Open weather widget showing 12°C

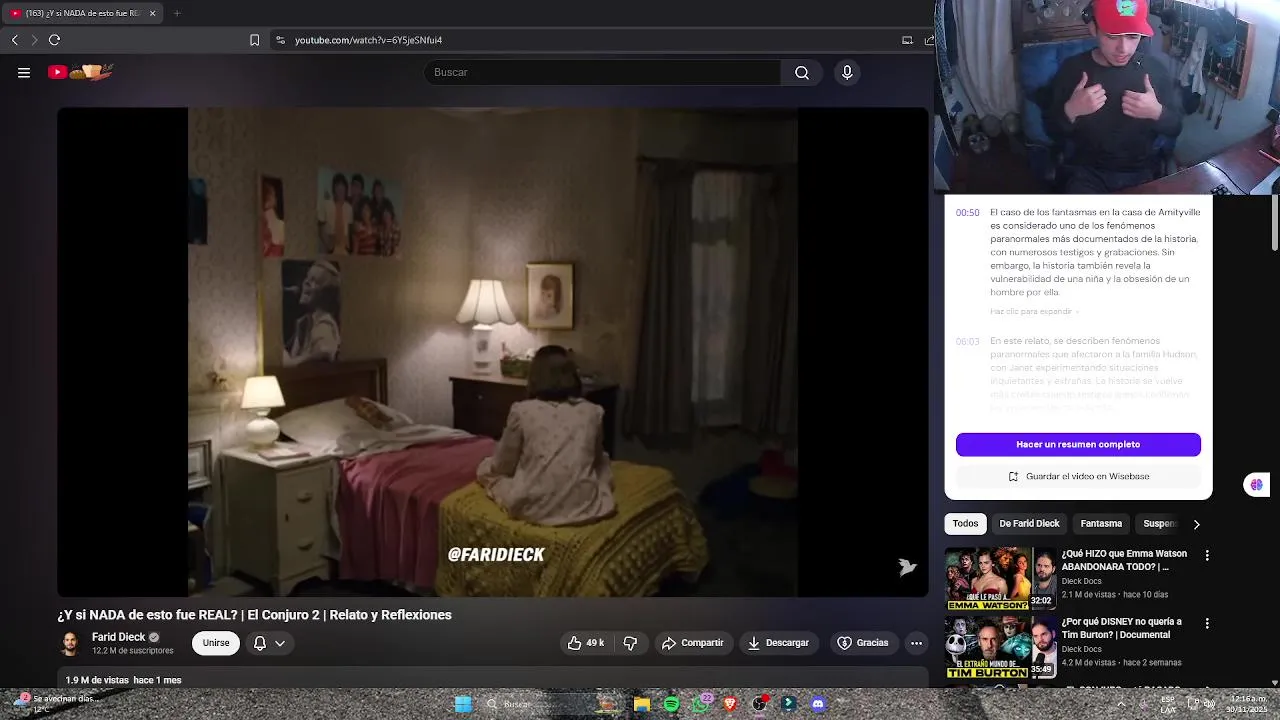click(x=56, y=704)
